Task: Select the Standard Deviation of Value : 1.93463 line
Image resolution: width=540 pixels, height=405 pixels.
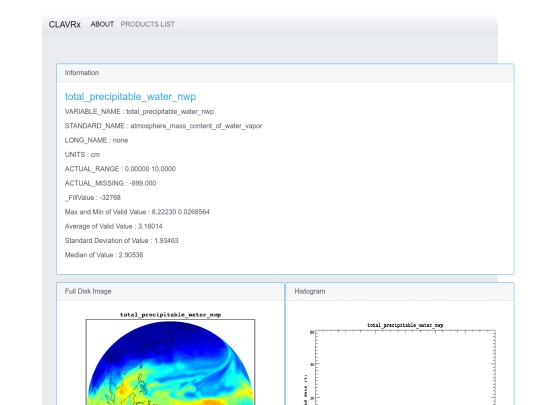Action: click(x=122, y=241)
